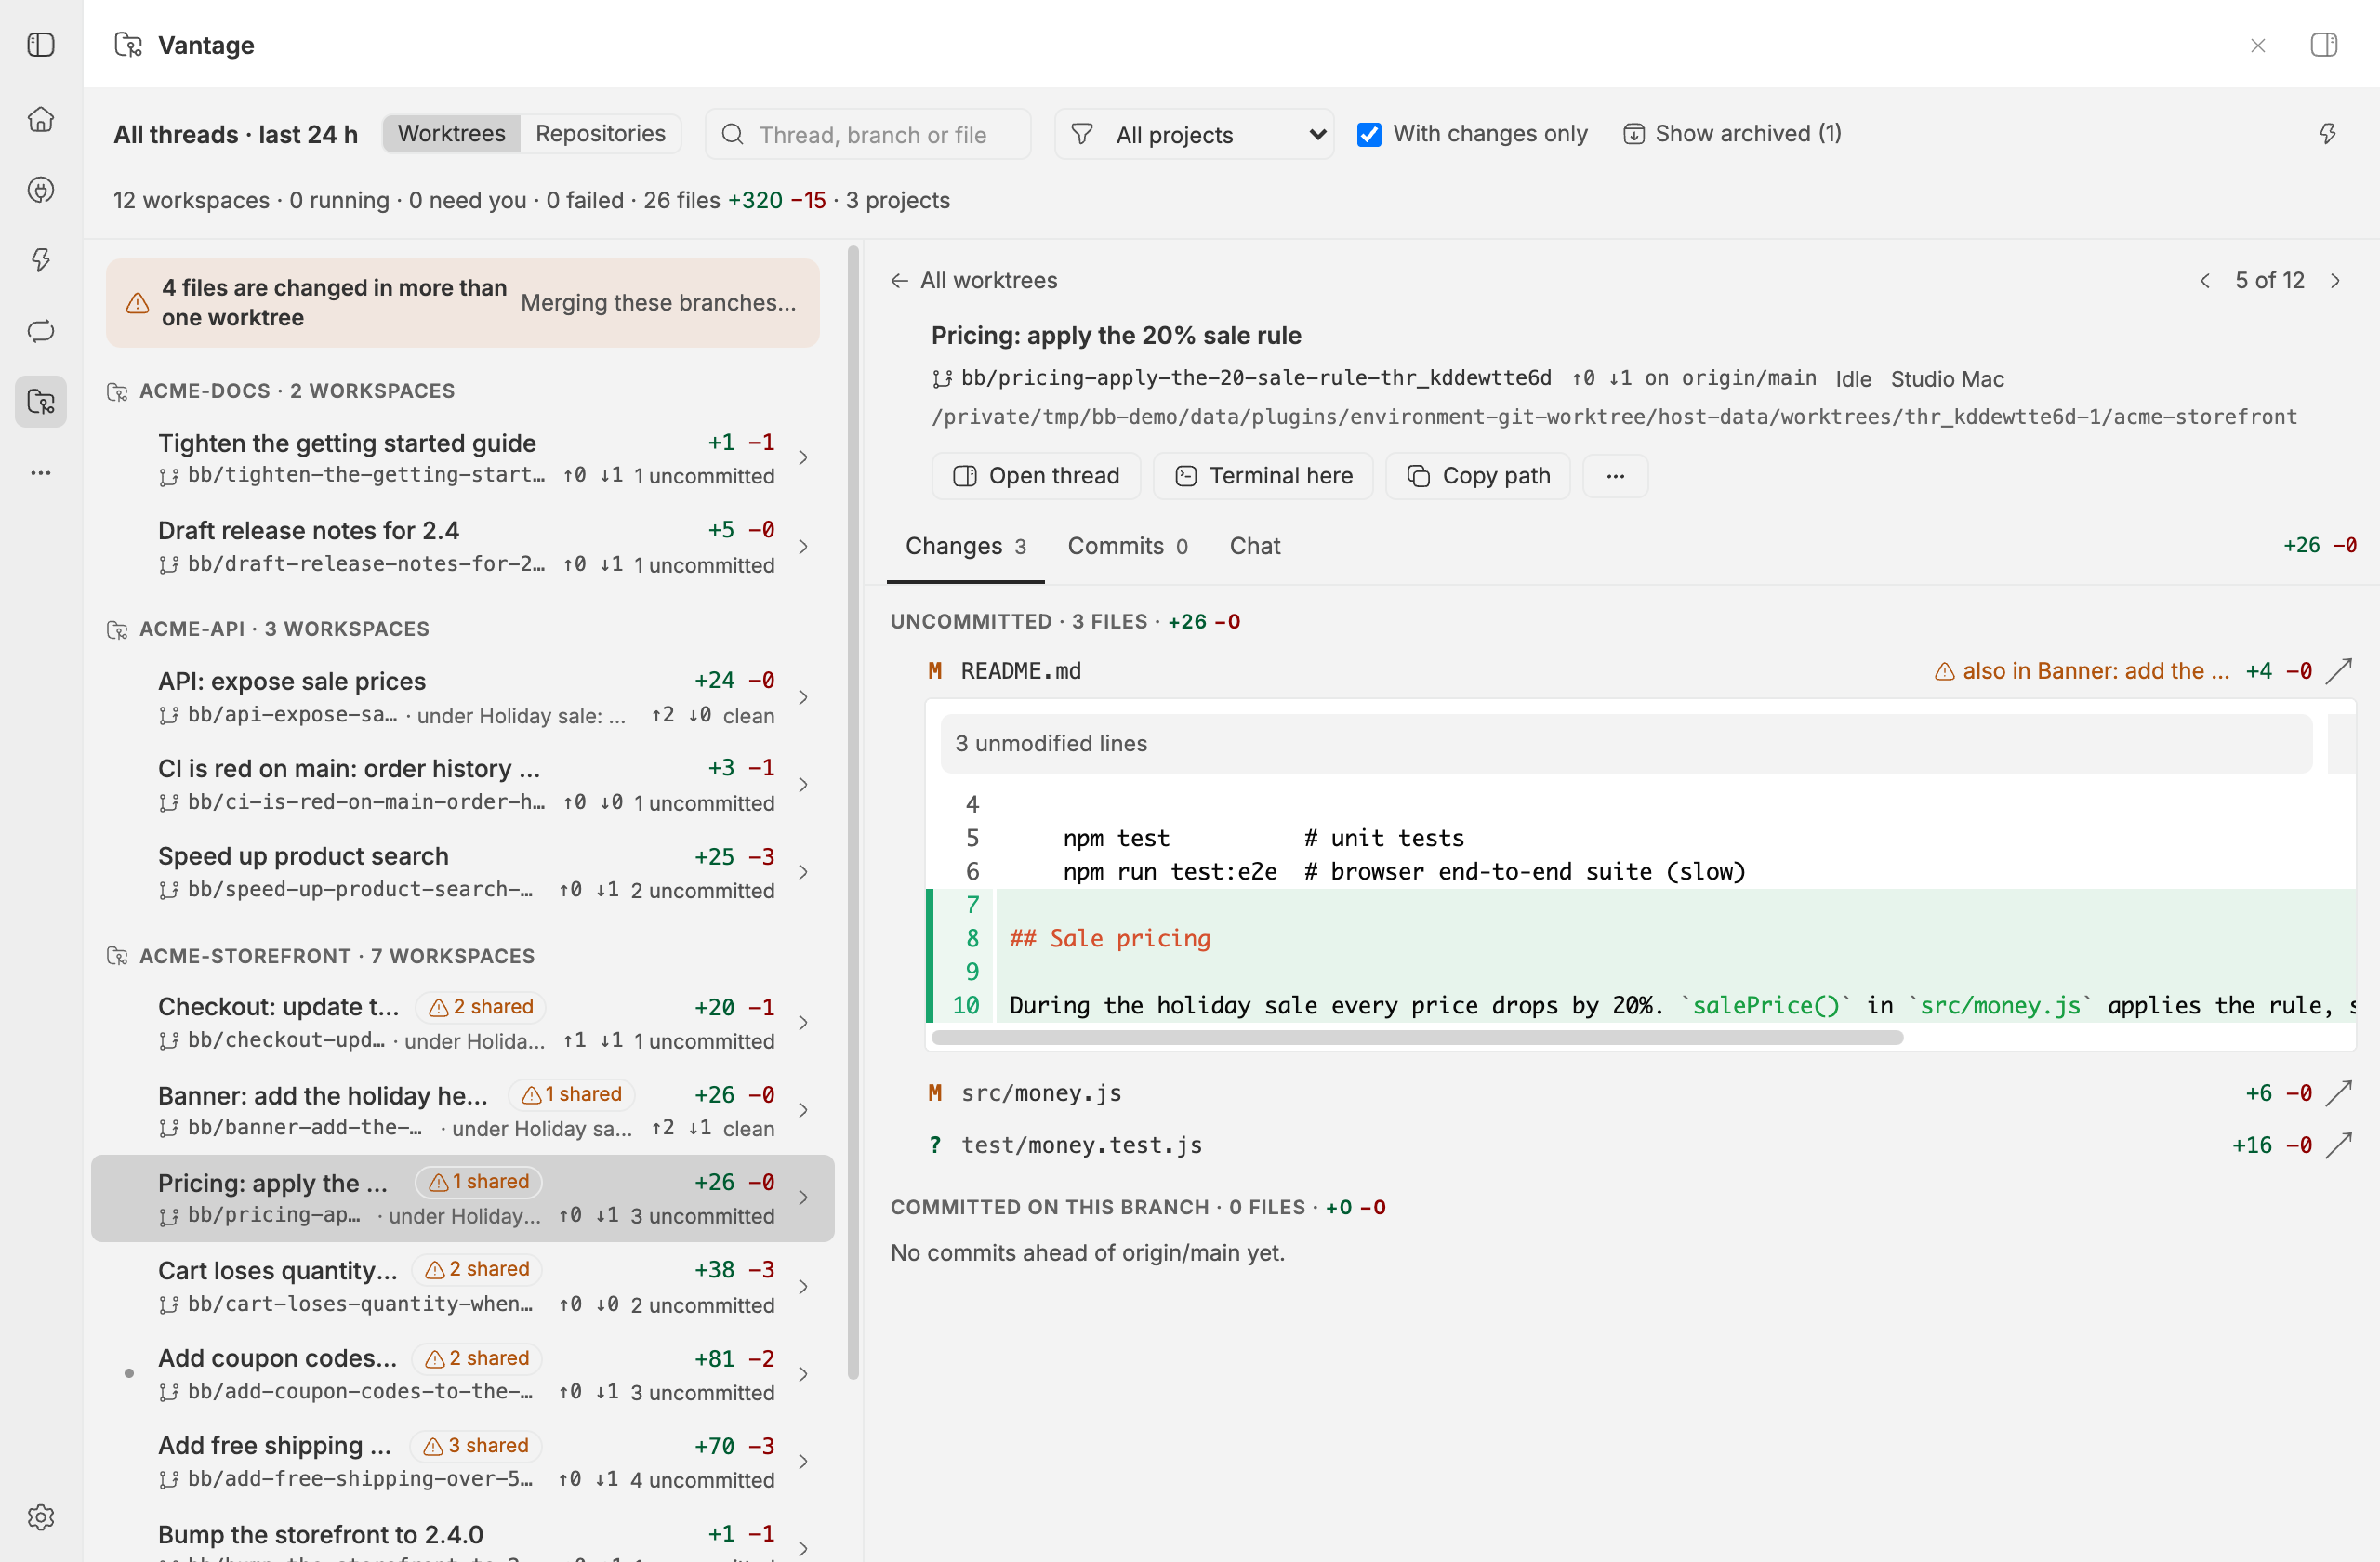The image size is (2380, 1562).
Task: Open the chat loop icon in sidebar
Action: (41, 331)
